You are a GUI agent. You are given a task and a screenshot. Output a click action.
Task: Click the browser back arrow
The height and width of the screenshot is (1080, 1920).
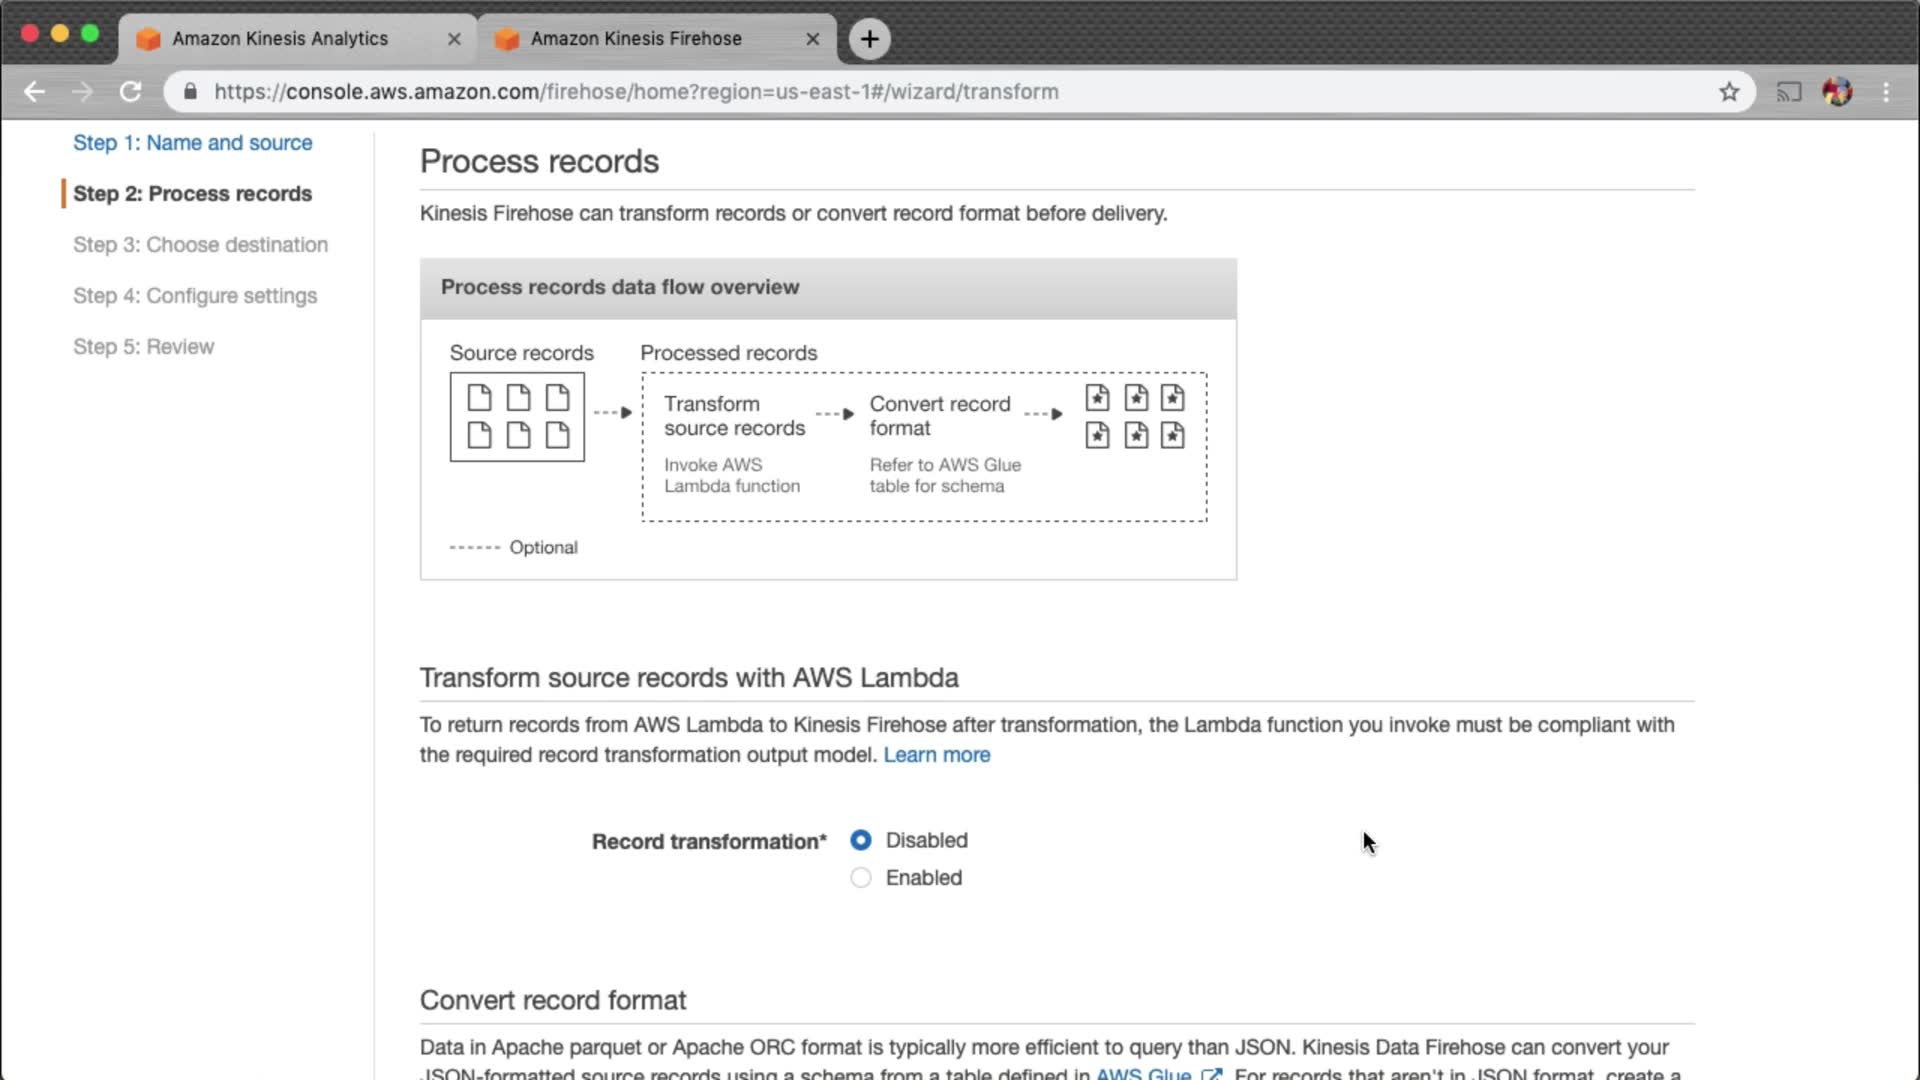35,92
